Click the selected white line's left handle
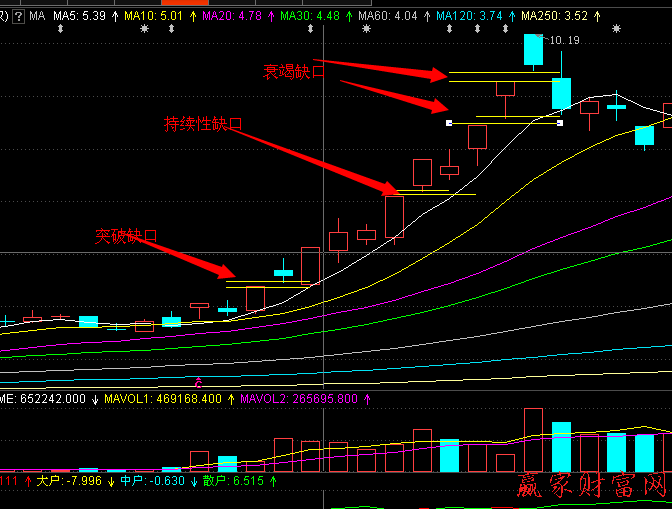The width and height of the screenshot is (672, 509). pos(448,123)
